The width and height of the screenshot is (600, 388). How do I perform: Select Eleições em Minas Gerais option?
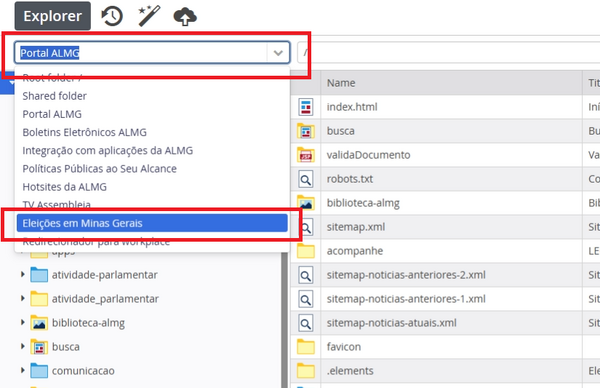pyautogui.click(x=152, y=223)
